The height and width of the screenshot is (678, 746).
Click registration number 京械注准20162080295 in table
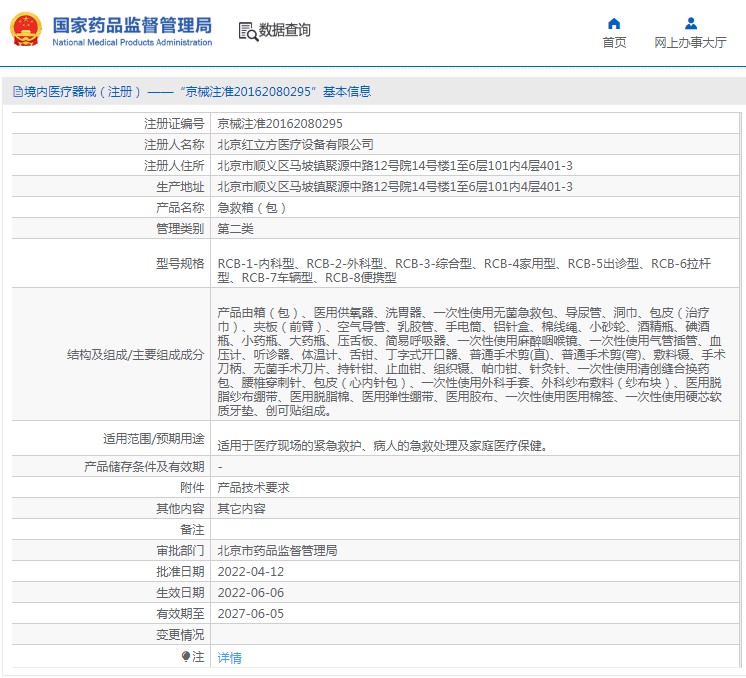280,124
